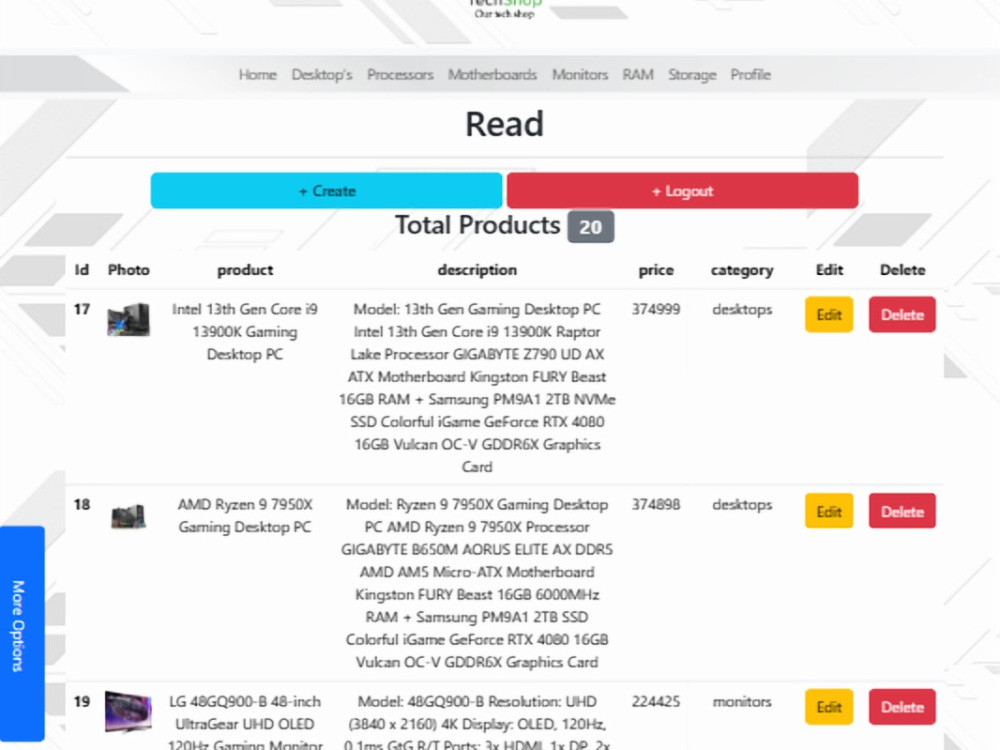Open the Home navigation link
The height and width of the screenshot is (750, 1000).
[258, 75]
